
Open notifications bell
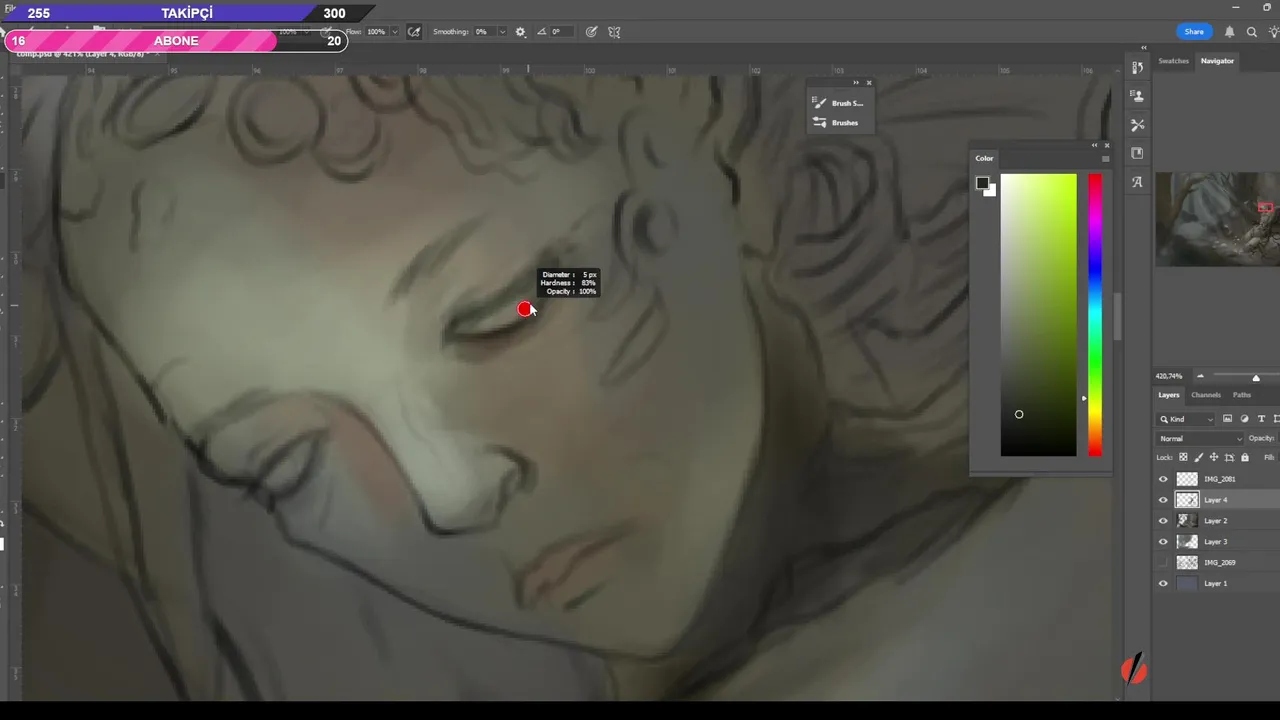click(x=1229, y=32)
